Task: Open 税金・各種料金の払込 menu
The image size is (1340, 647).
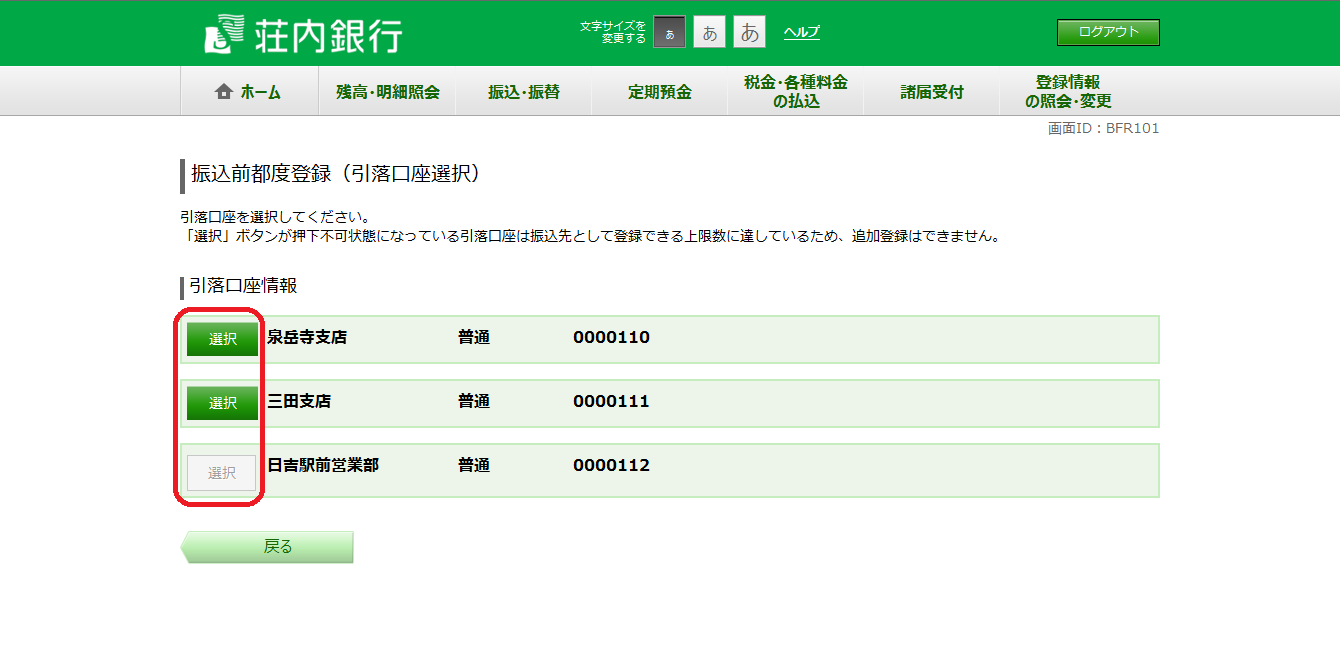Action: (795, 92)
